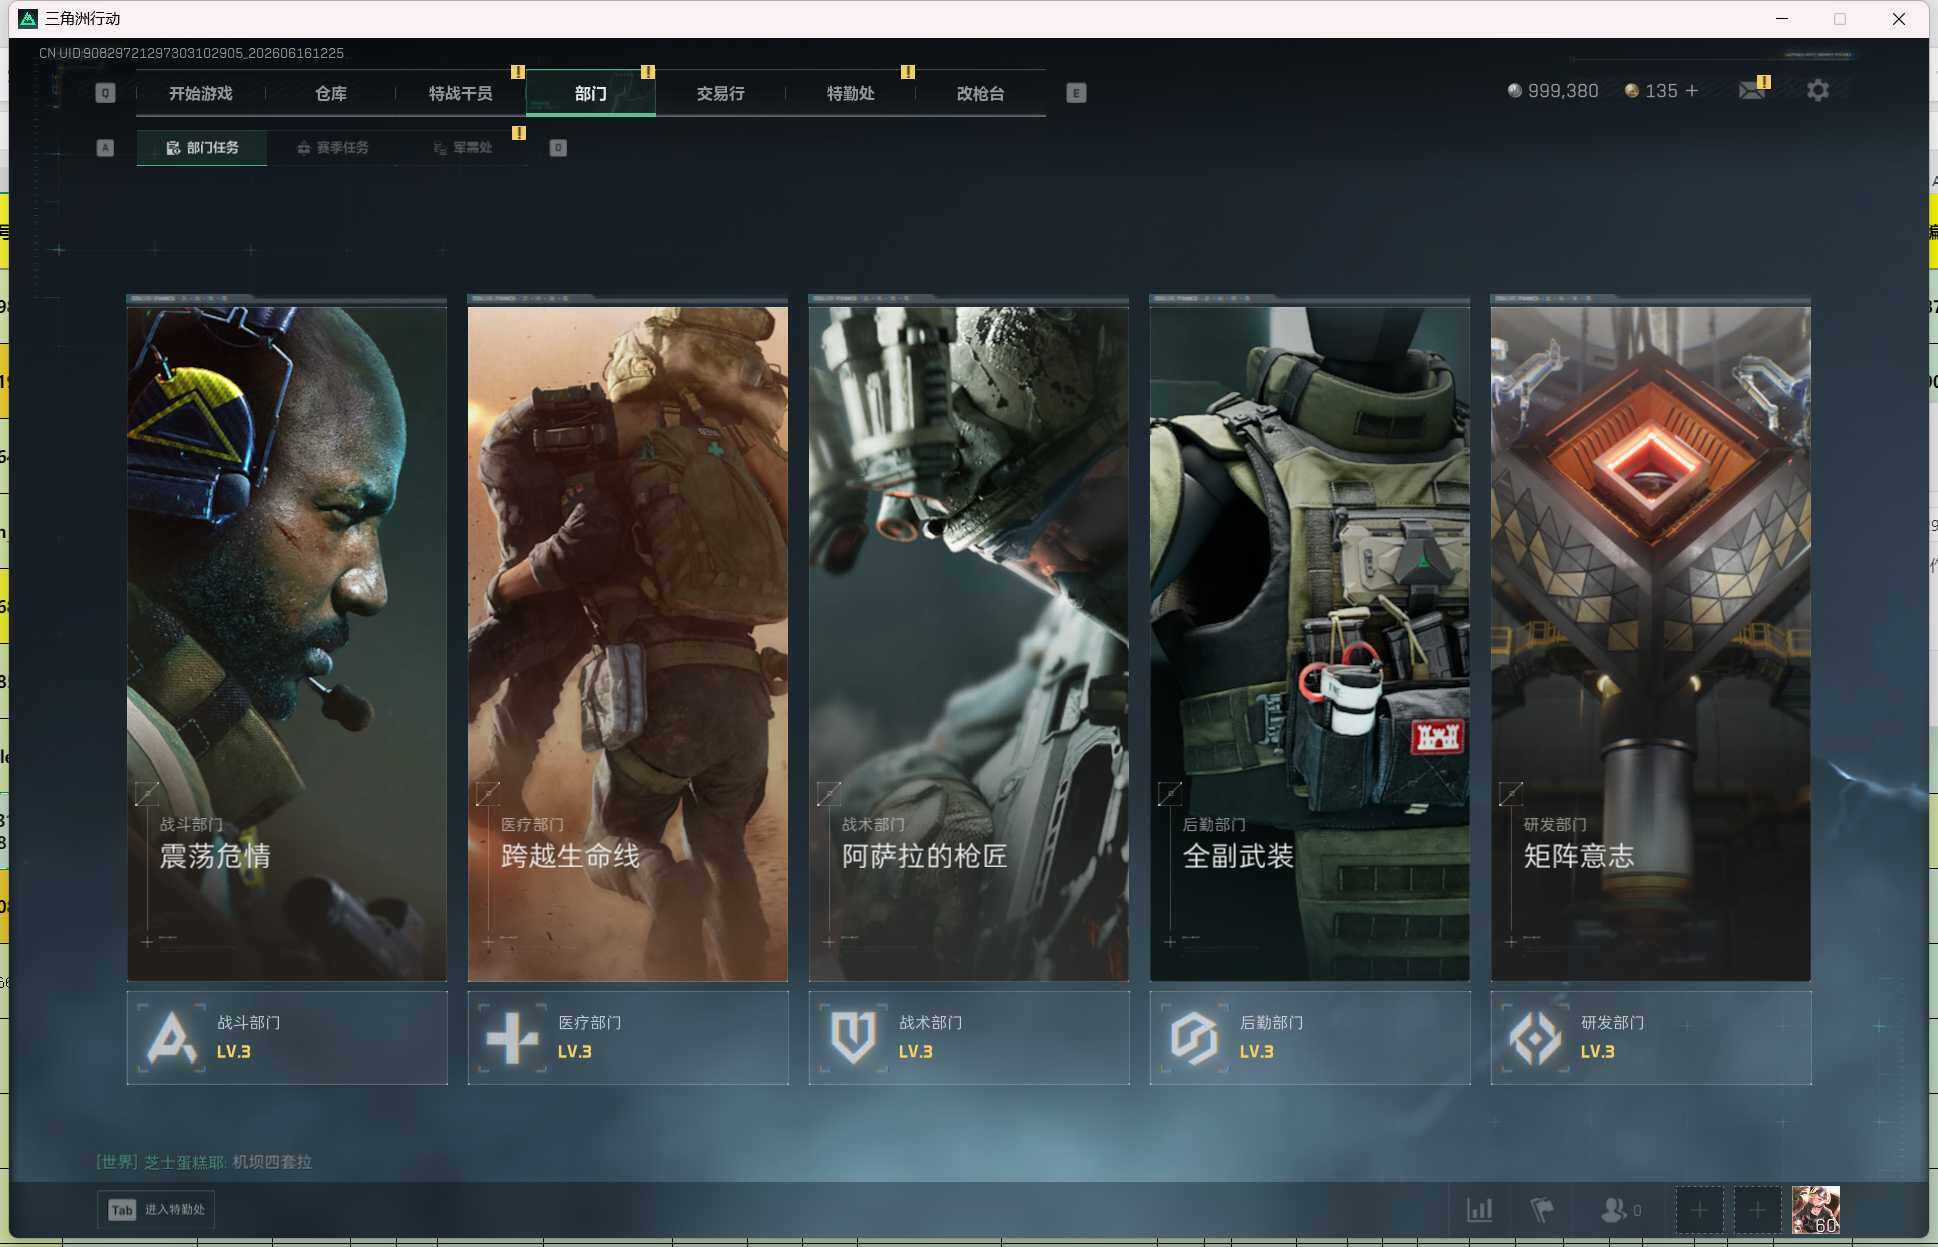Click the Tab 进入特勤处 button
Screen dimensions: 1938x1247
[x=156, y=1210]
